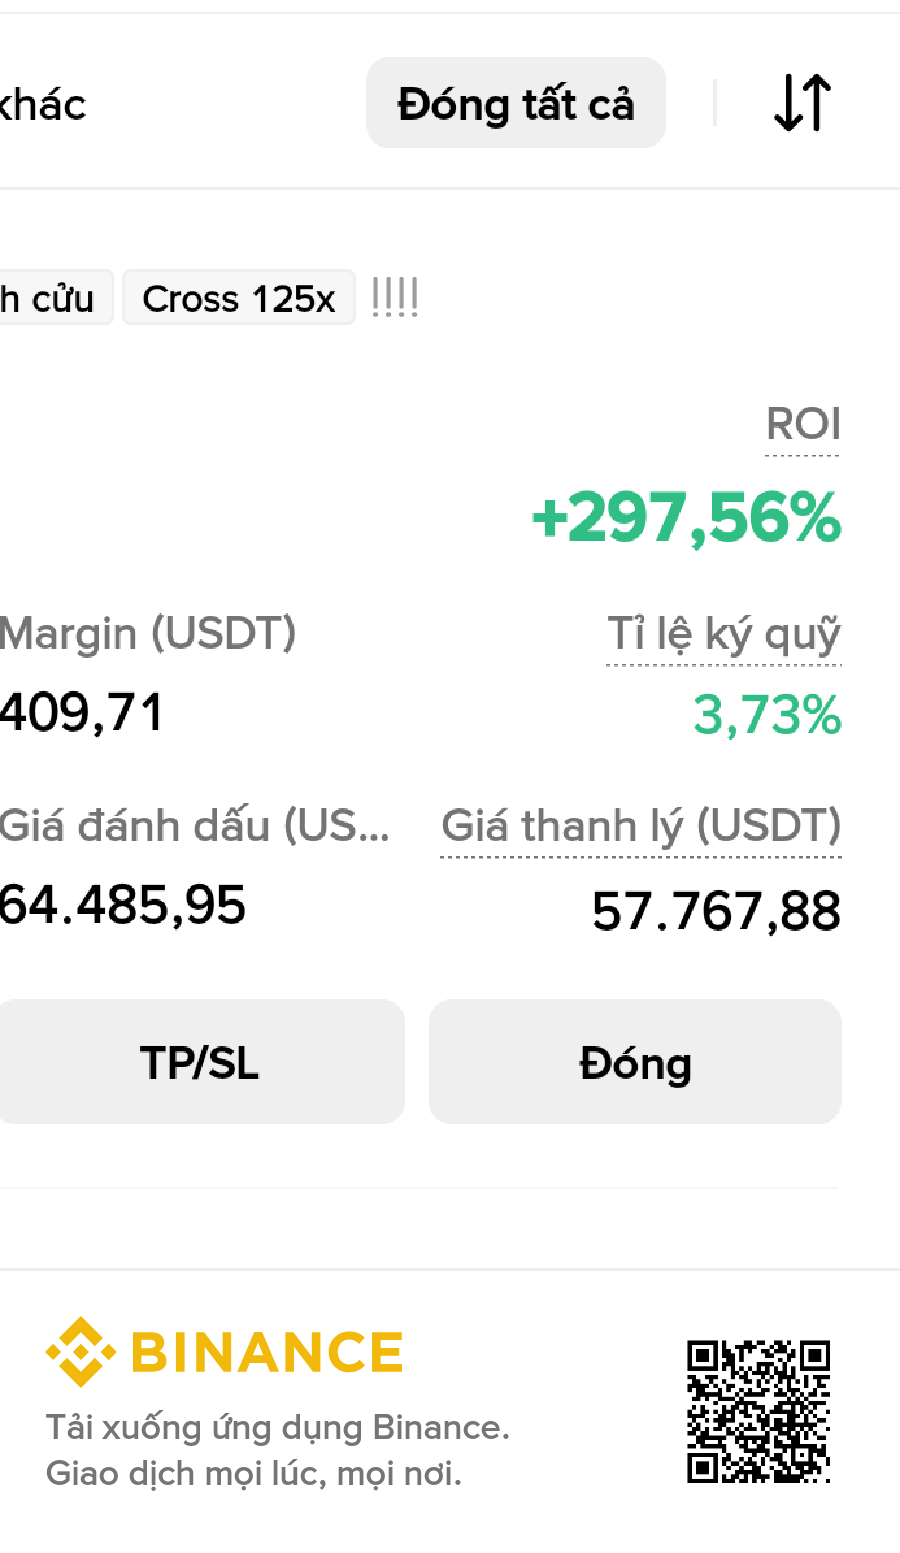Click the 57.767,88 liquidation price value
The image size is (900, 1553).
(716, 912)
